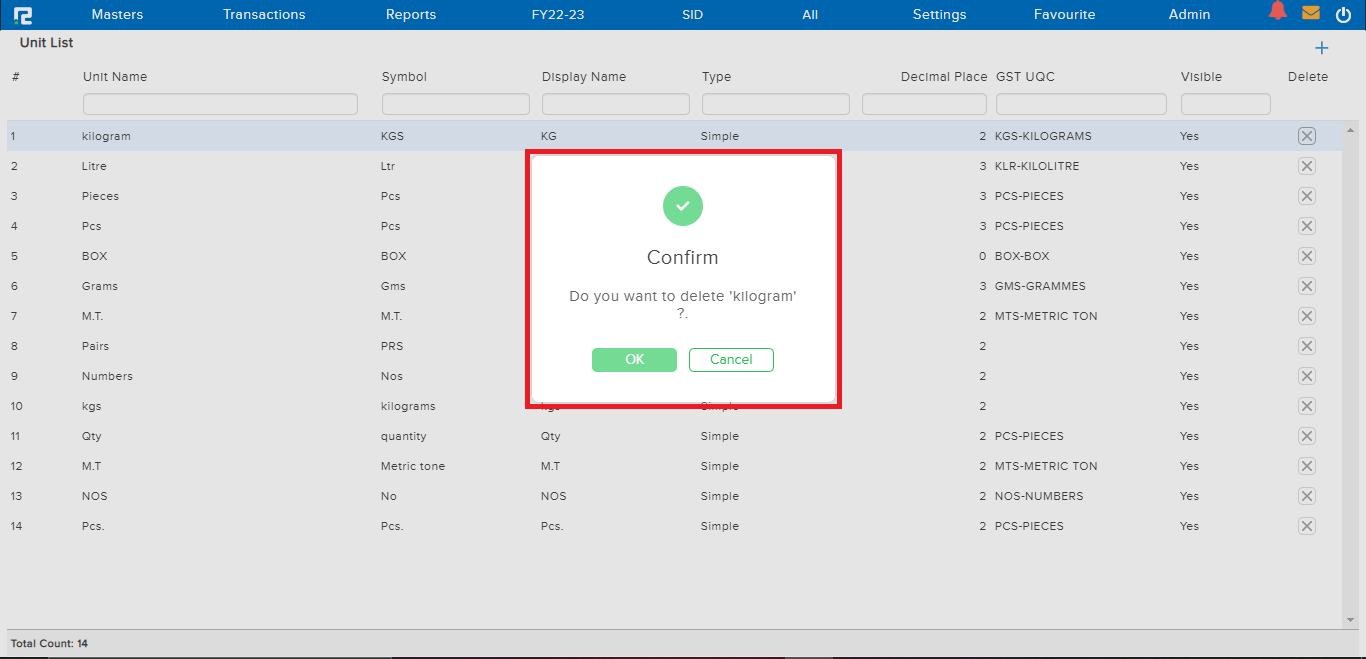Open the mail envelope icon

[x=1310, y=13]
